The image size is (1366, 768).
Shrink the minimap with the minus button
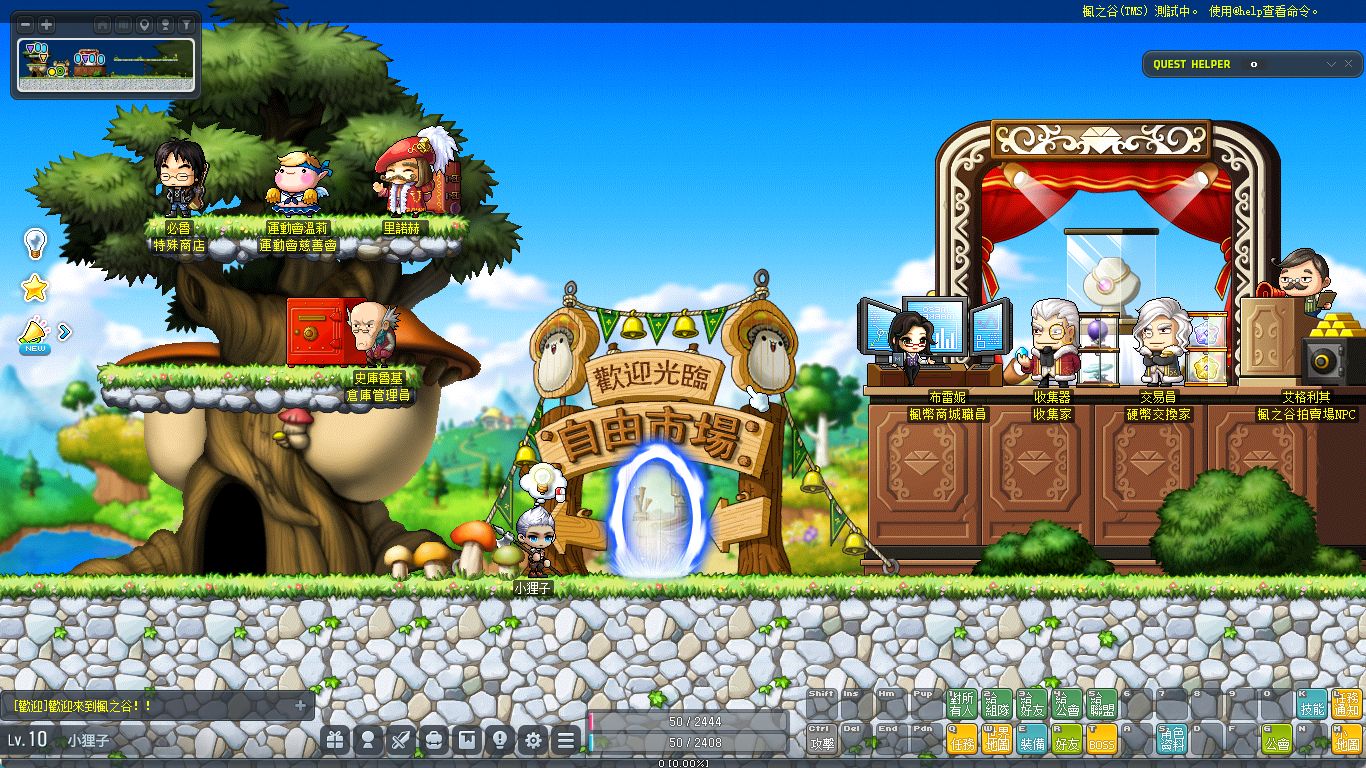(x=26, y=24)
